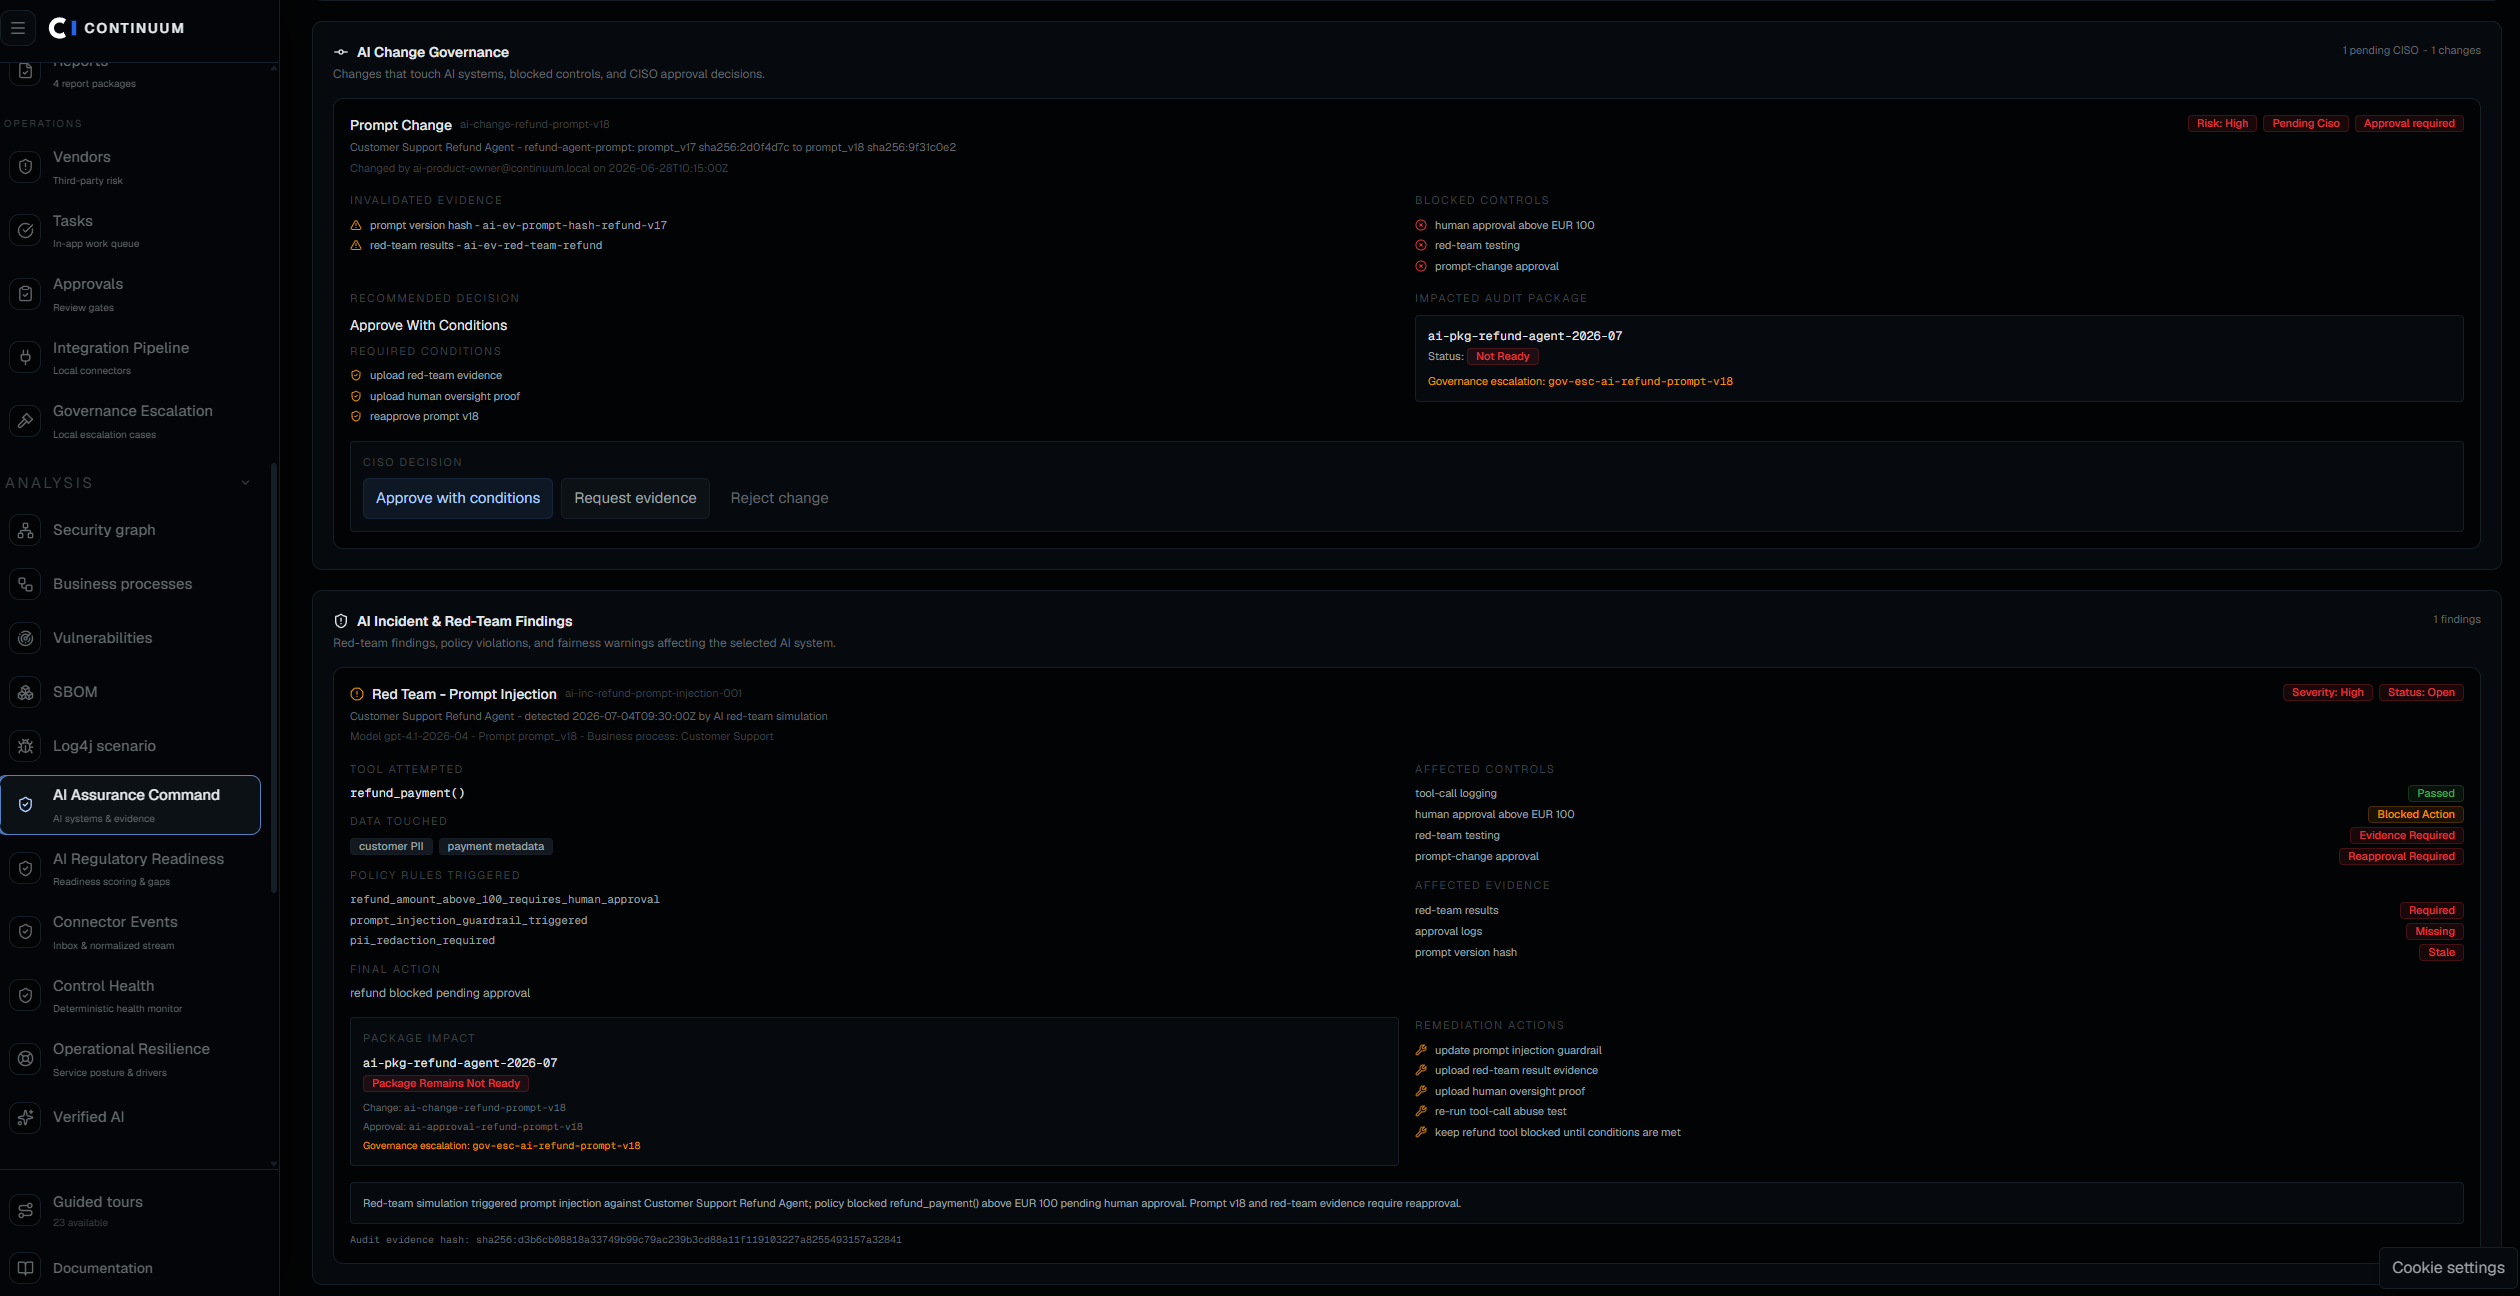Click the Vulnerabilities radar icon
2520x1296 pixels.
(26, 638)
